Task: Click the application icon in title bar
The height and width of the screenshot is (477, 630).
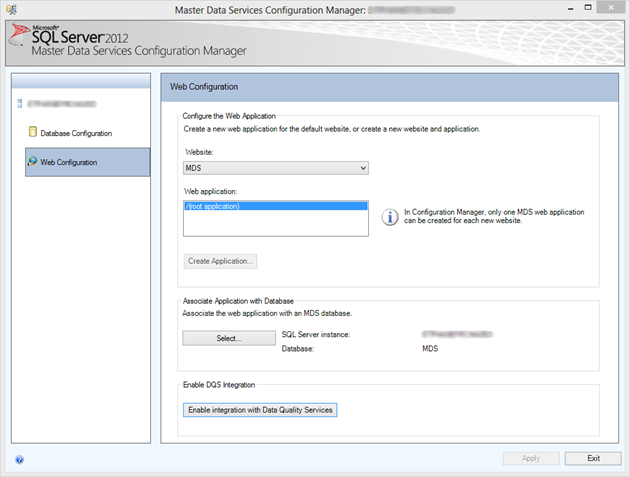Action: click(x=11, y=9)
